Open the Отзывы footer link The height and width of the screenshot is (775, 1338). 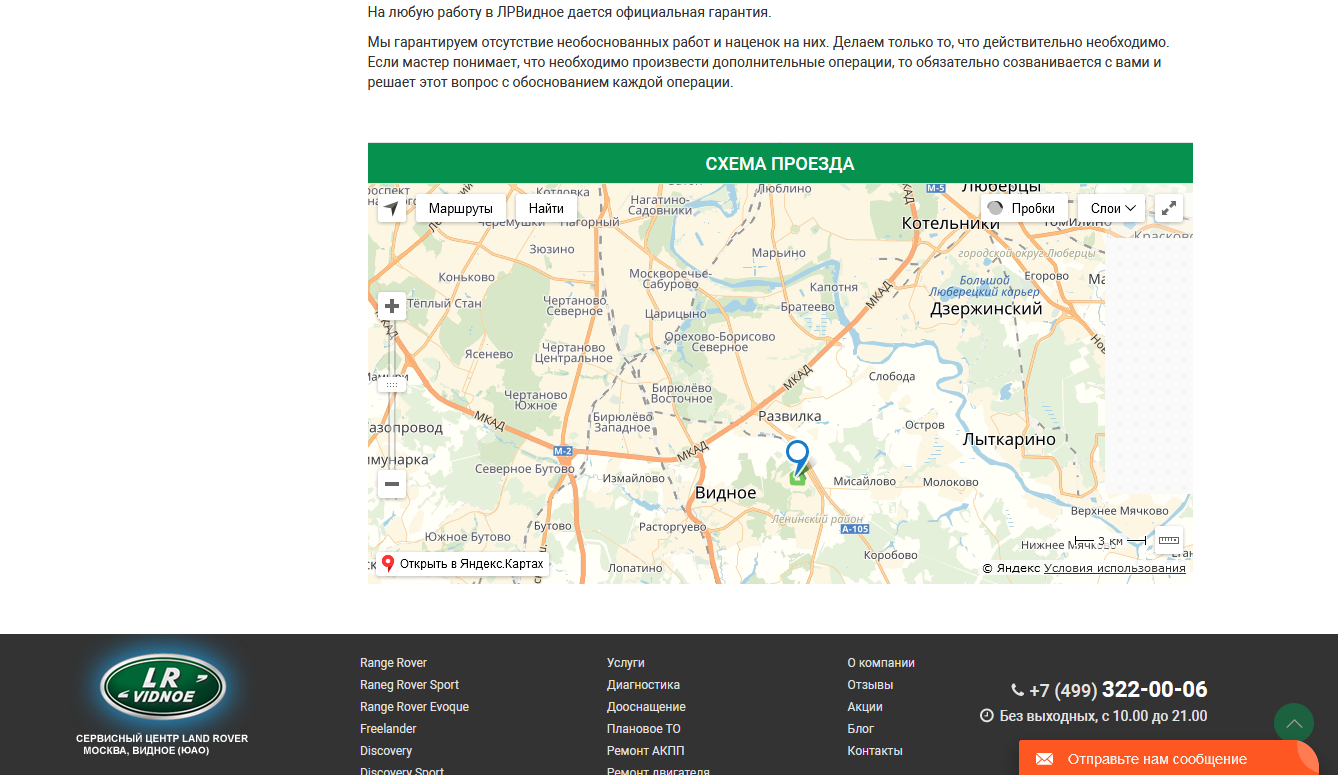tap(870, 685)
